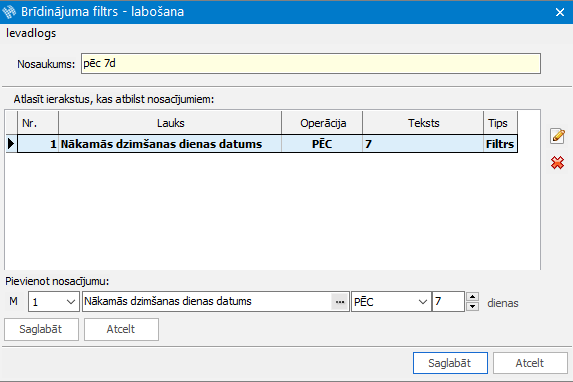
Task: Decrease days with the spinner down arrow
Action: coord(473,306)
